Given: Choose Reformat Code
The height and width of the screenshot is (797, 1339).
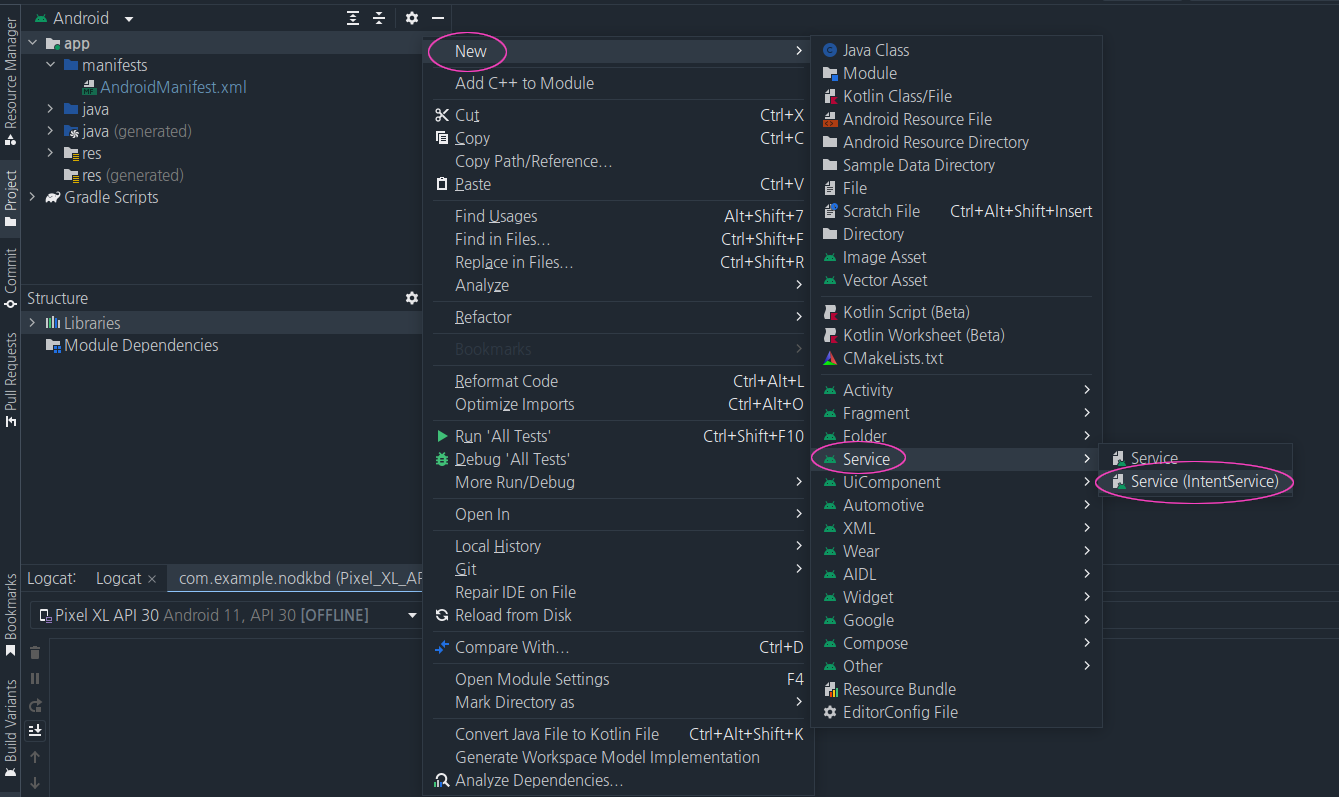Looking at the screenshot, I should 618,381.
